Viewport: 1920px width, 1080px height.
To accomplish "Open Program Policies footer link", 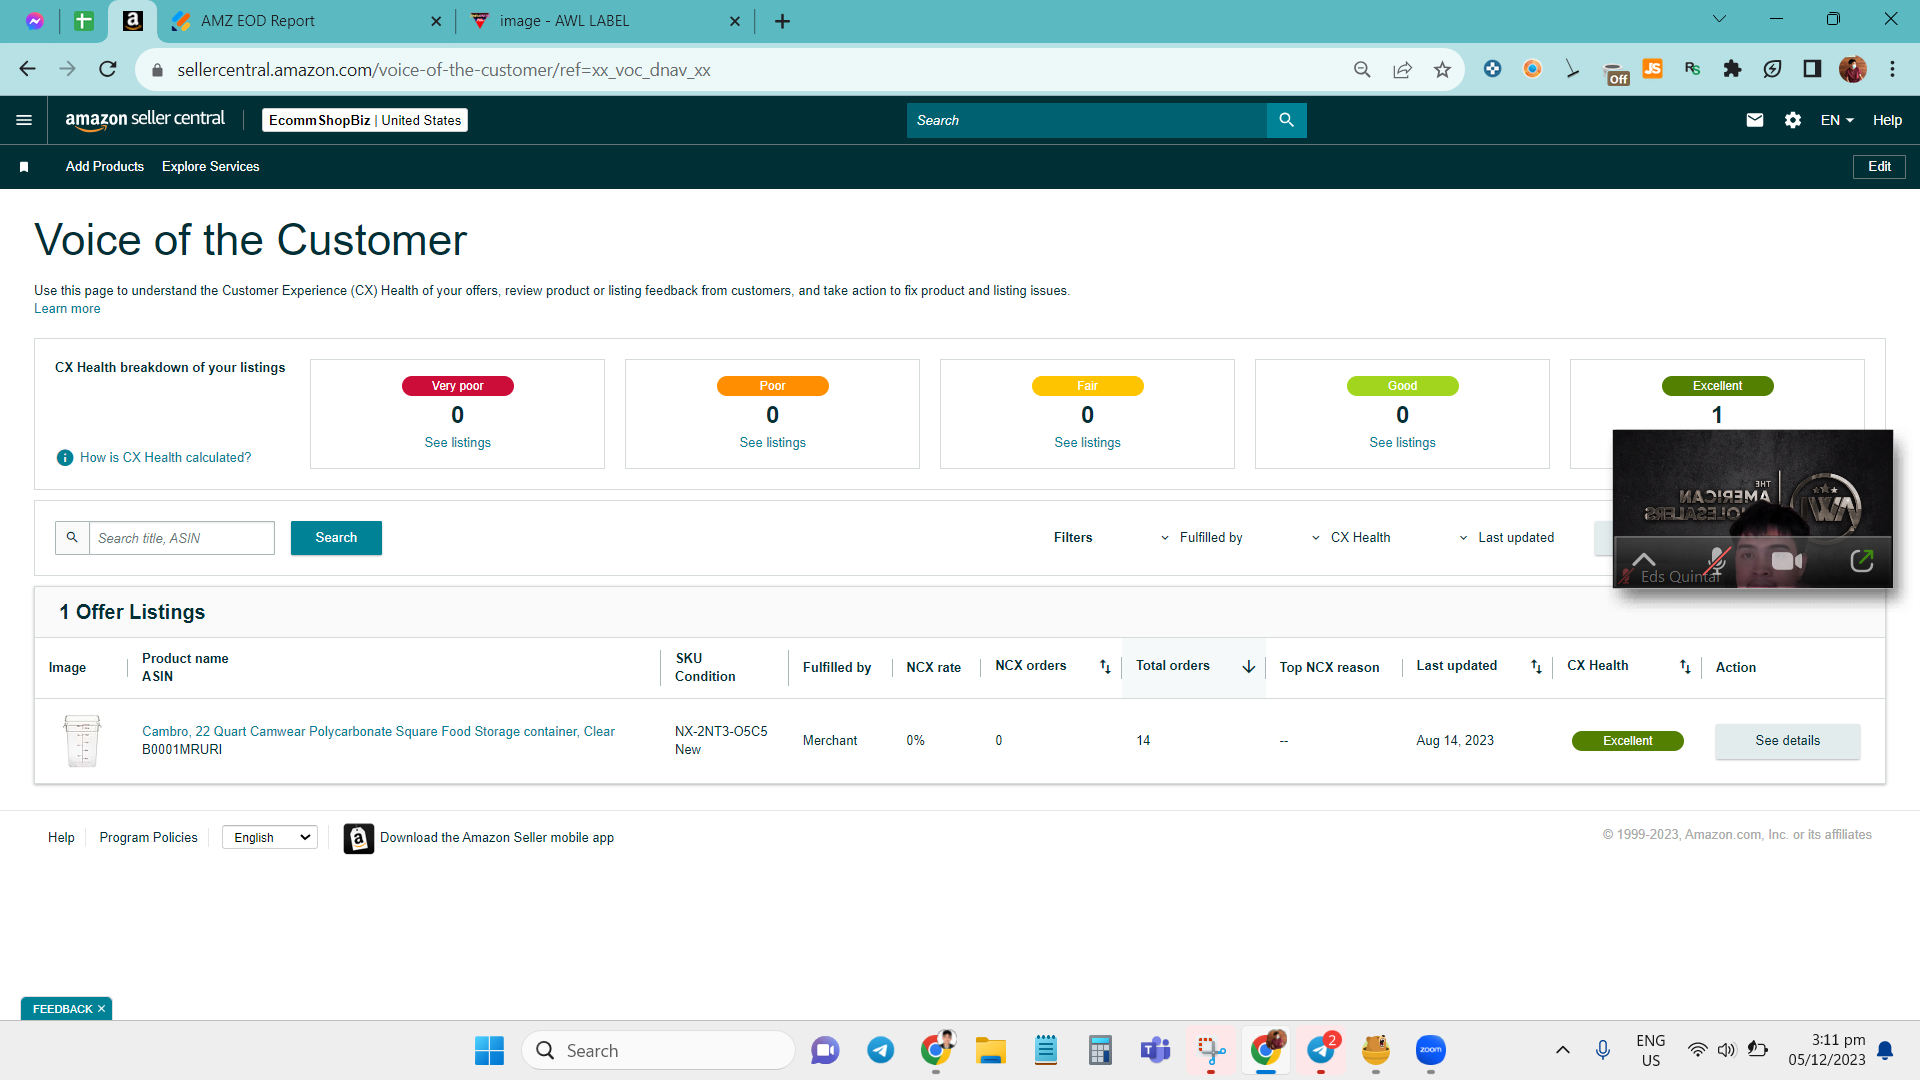I will click(x=149, y=838).
